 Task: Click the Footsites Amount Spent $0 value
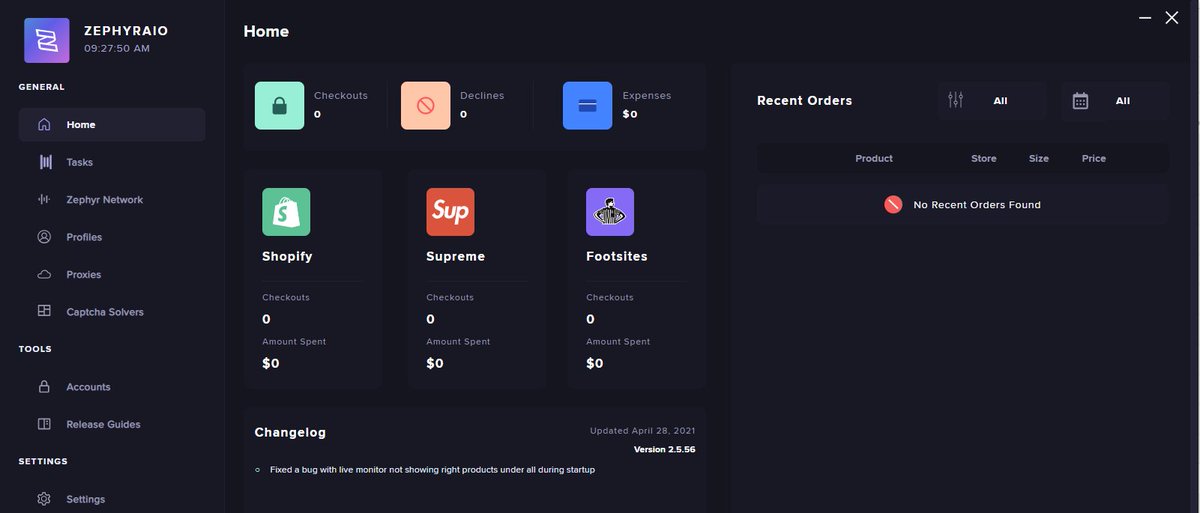click(x=595, y=363)
